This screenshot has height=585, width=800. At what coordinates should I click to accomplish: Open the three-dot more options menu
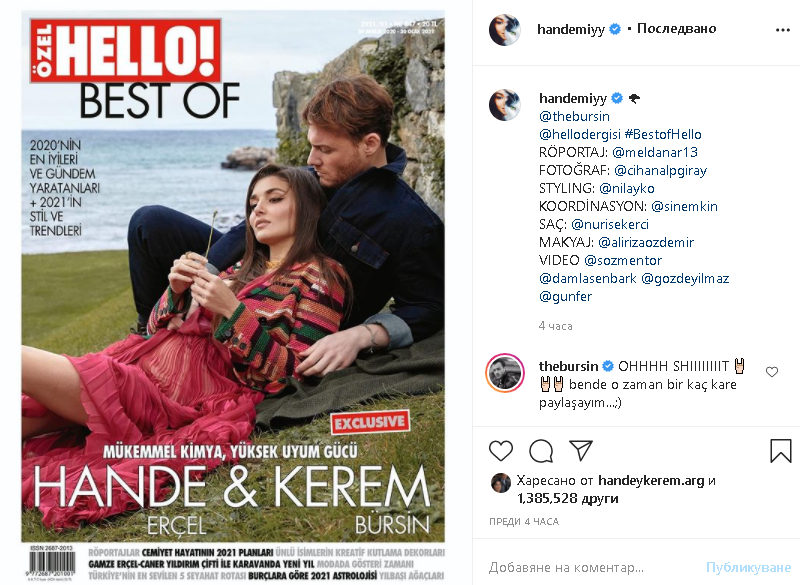(783, 30)
